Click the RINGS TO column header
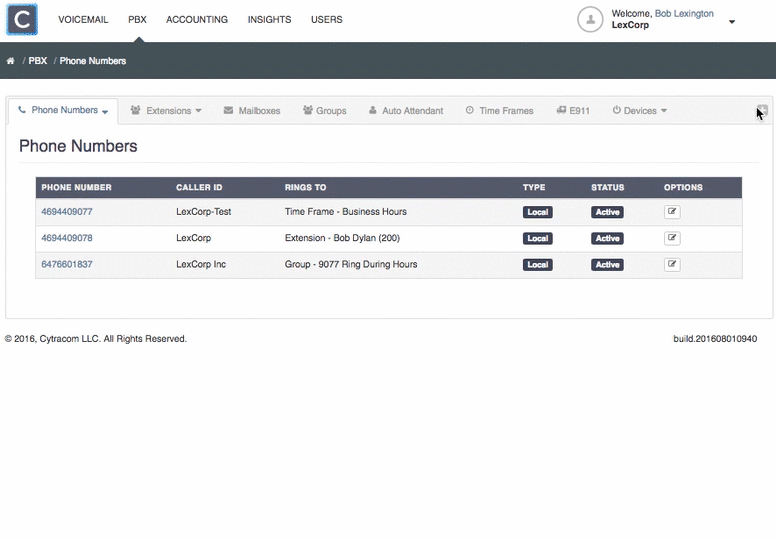Screen dimensions: 776x540 [x=305, y=188]
